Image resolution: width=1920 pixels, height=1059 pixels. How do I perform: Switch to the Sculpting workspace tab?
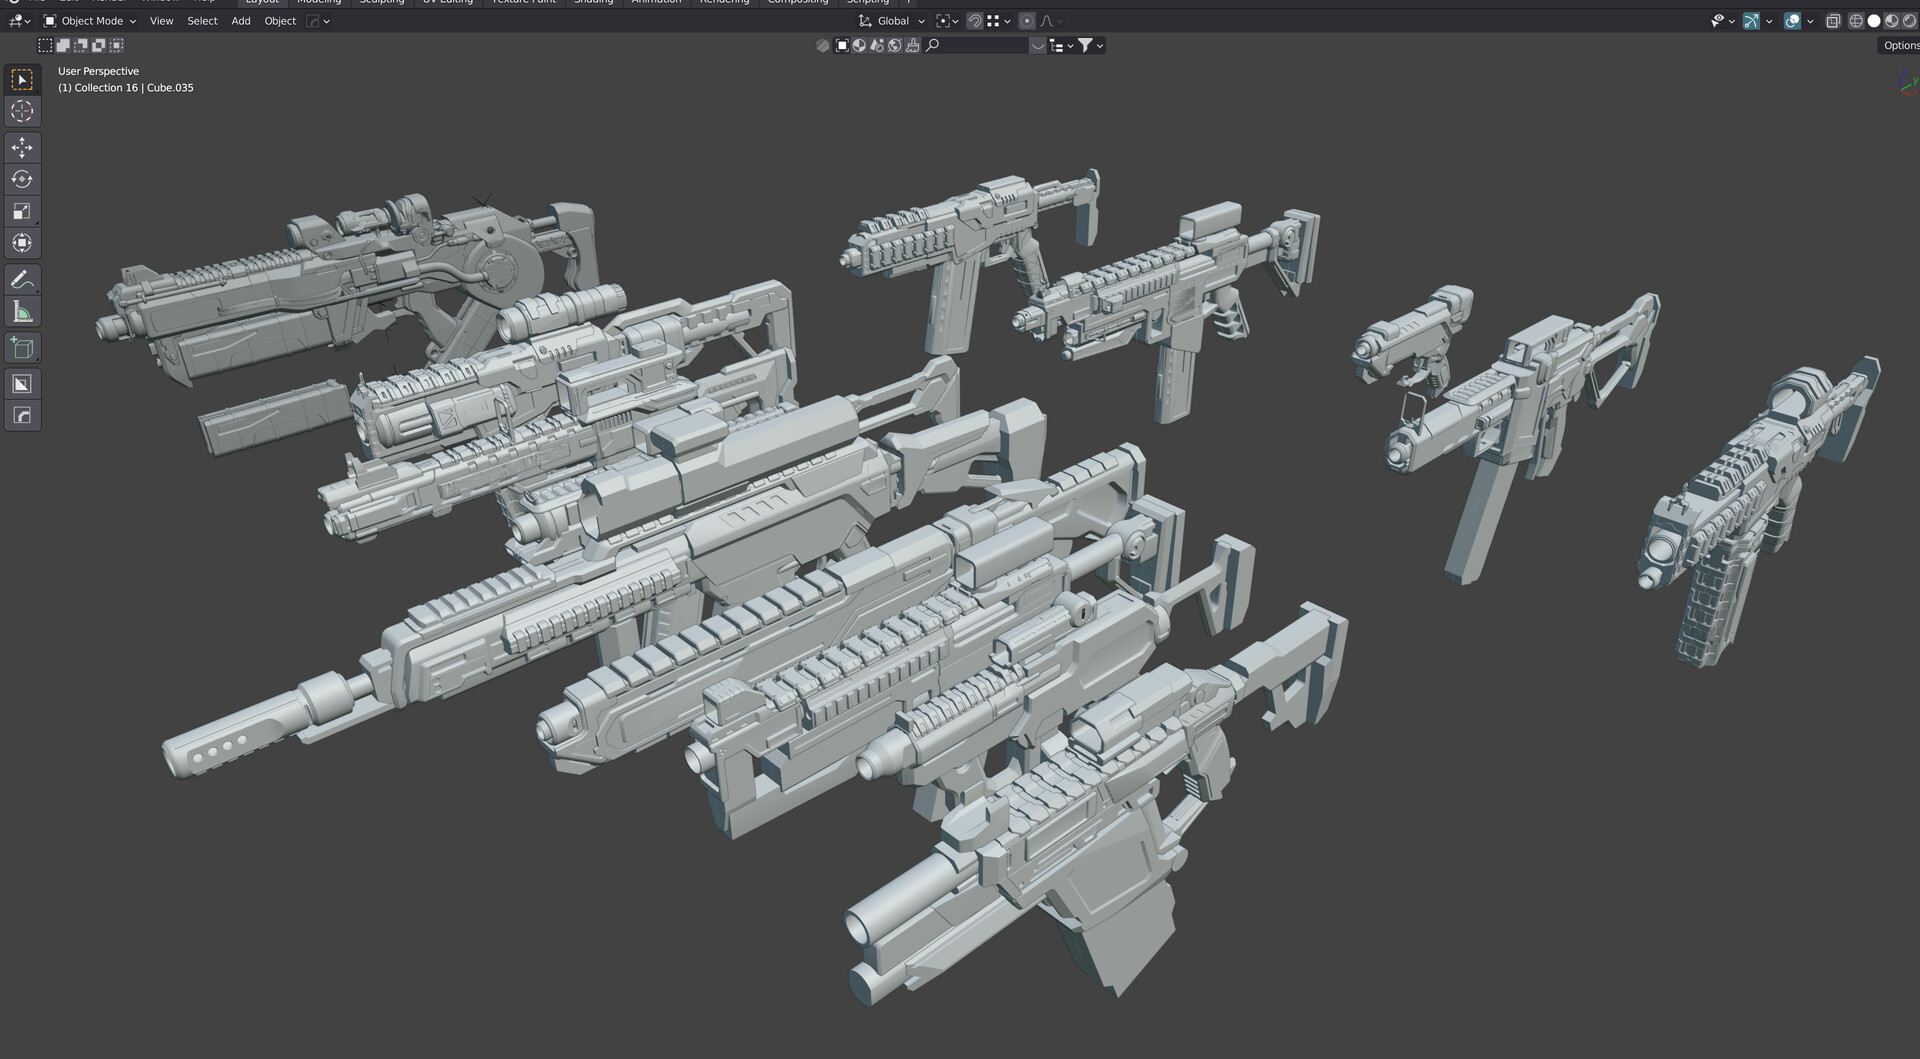click(x=381, y=2)
